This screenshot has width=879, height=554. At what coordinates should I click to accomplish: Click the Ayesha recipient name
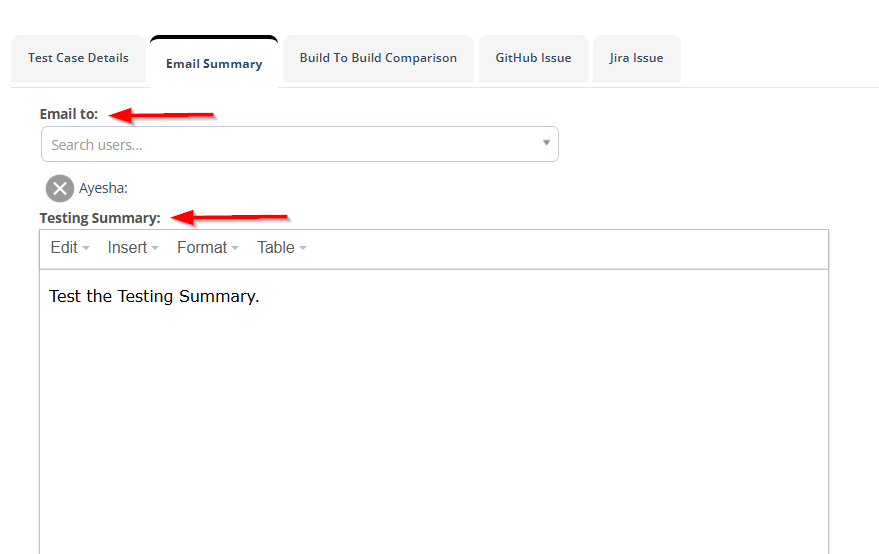pos(103,188)
